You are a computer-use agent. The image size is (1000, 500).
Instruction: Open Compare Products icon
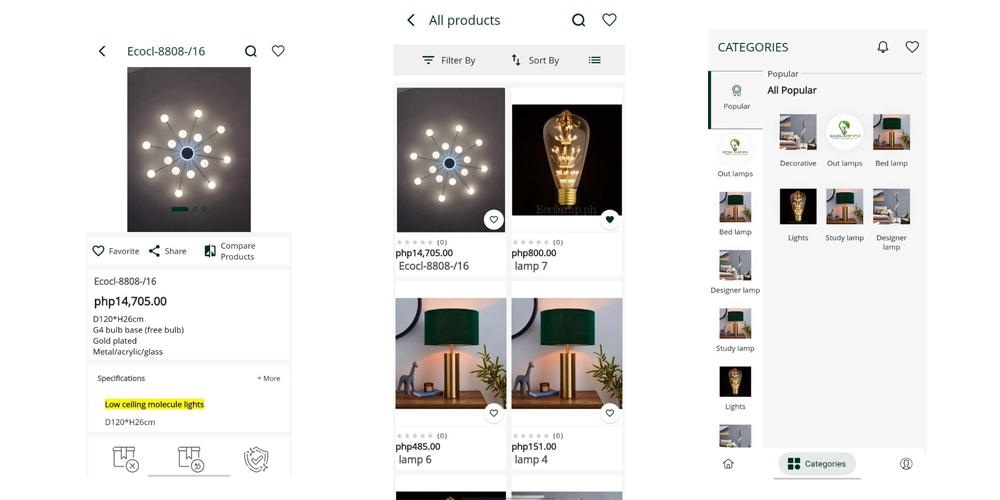point(210,251)
